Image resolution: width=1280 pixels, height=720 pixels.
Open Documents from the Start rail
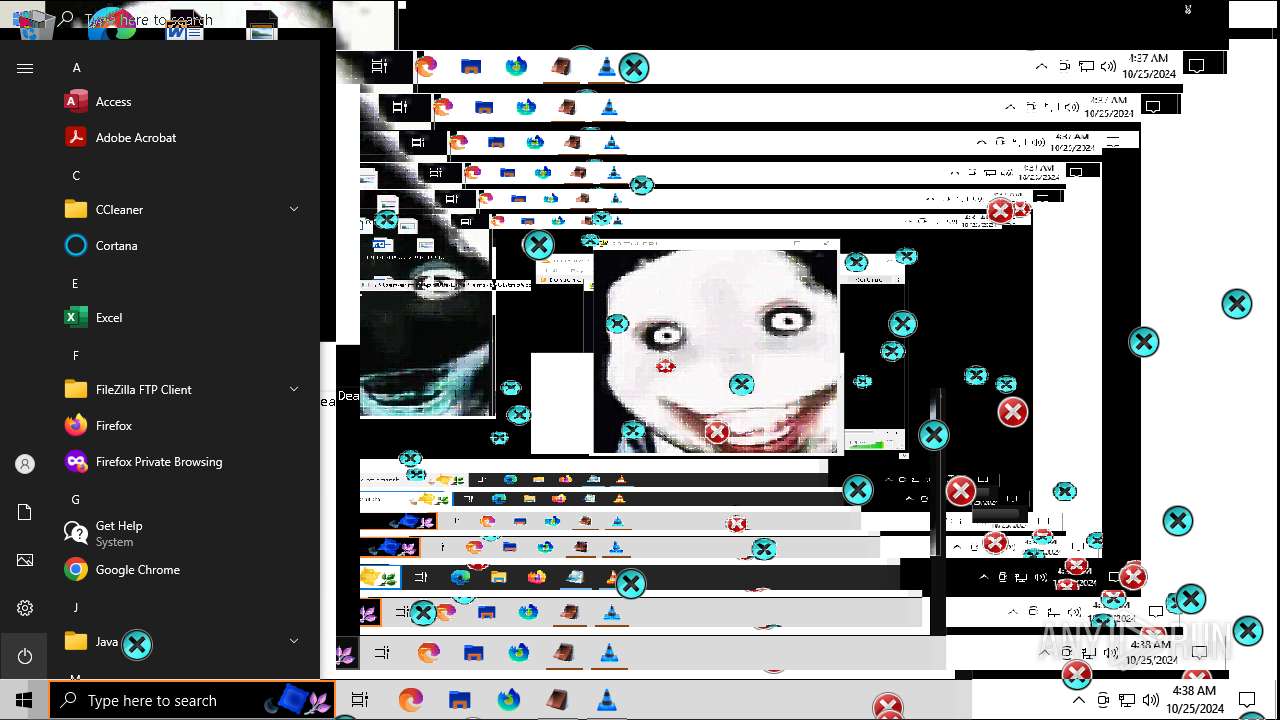(25, 512)
